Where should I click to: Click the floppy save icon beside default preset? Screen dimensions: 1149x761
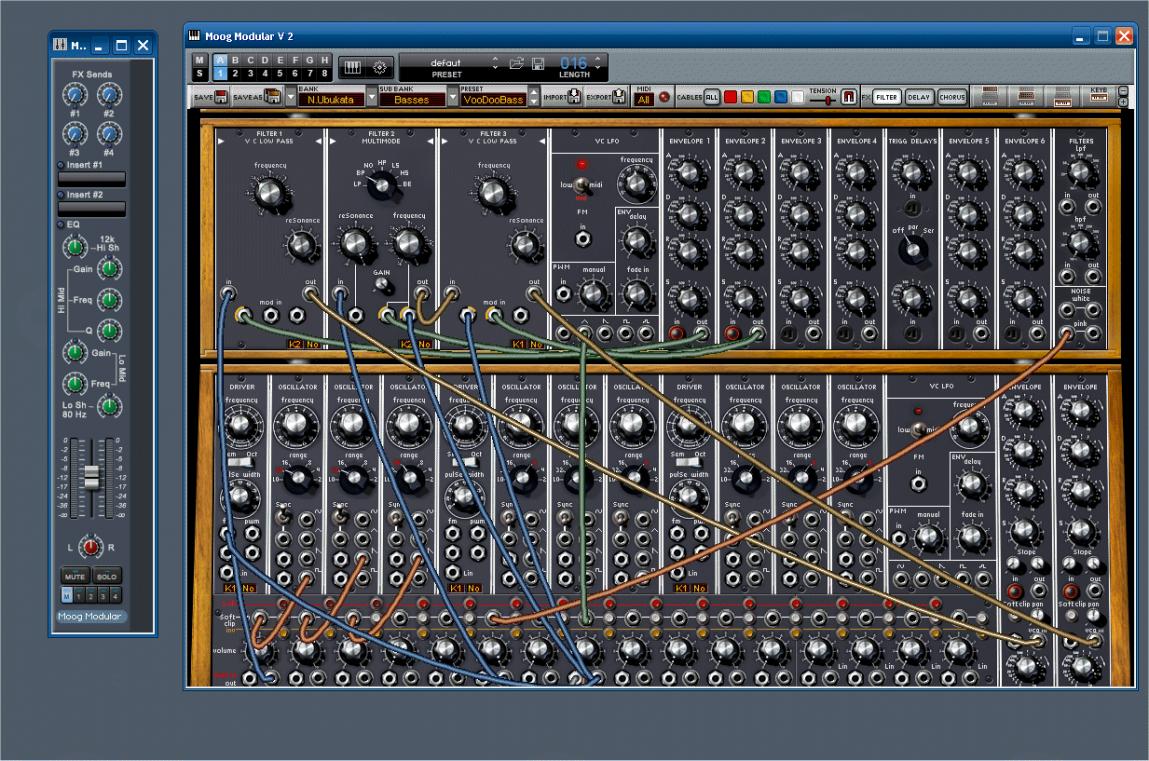[538, 64]
